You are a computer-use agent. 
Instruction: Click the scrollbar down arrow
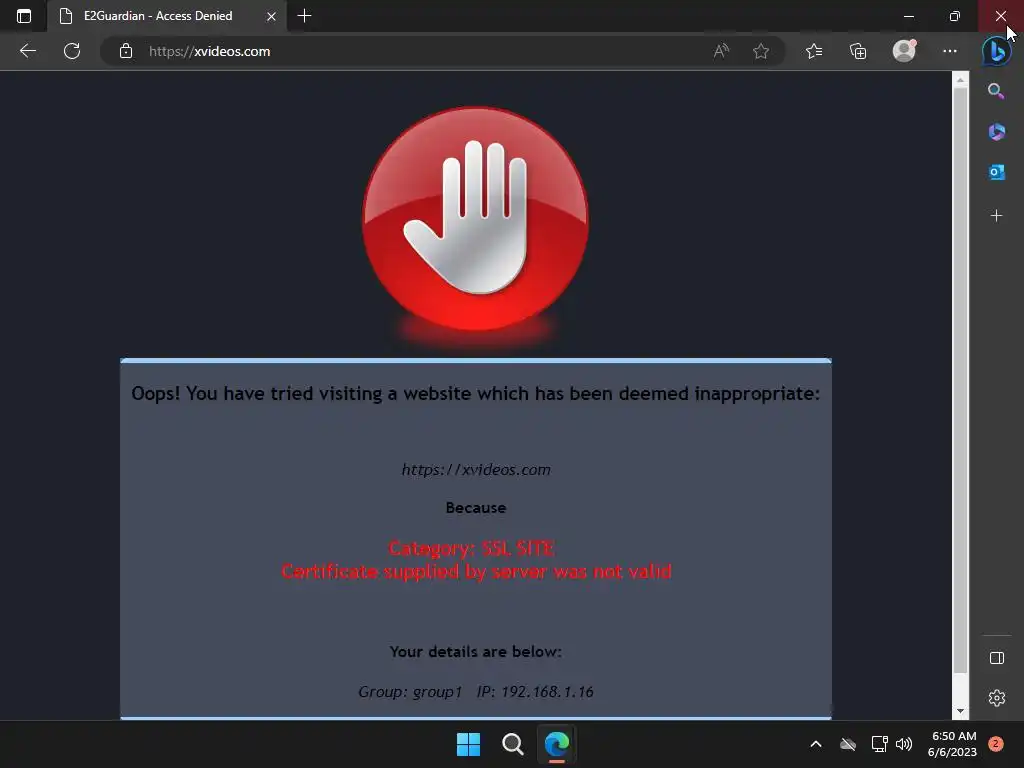pyautogui.click(x=960, y=711)
